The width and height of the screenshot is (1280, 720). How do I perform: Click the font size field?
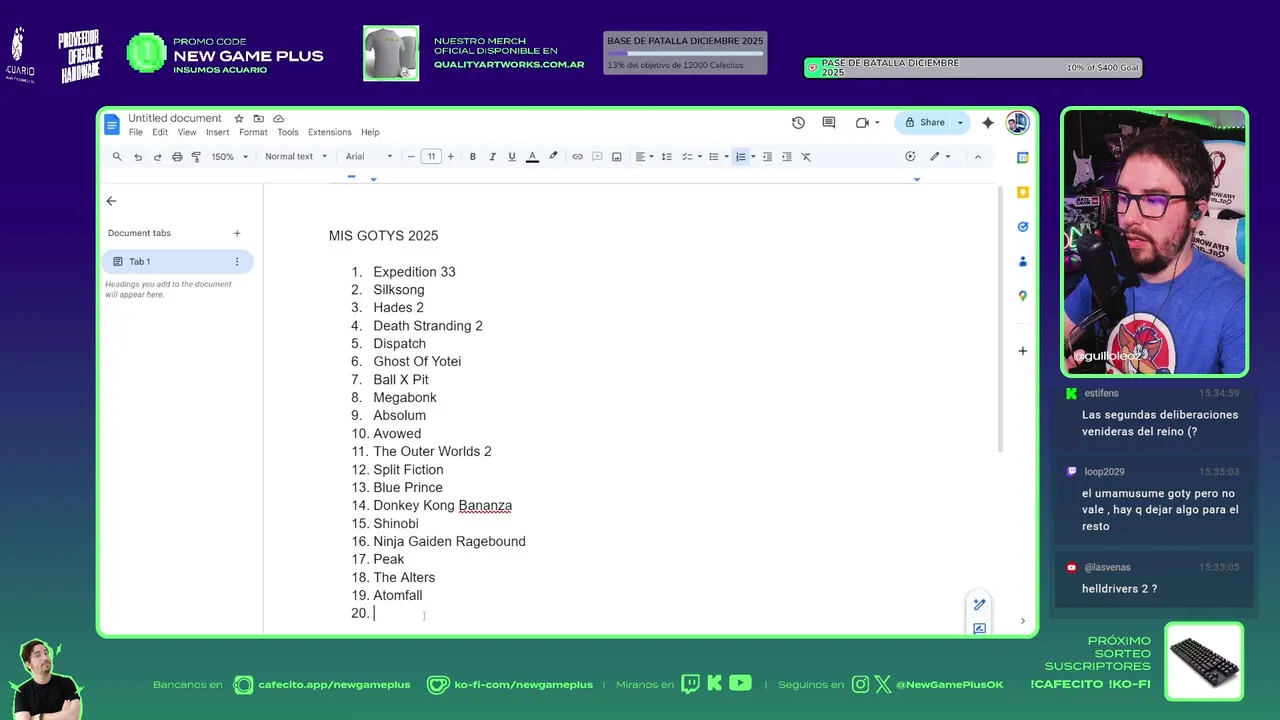[x=431, y=156]
